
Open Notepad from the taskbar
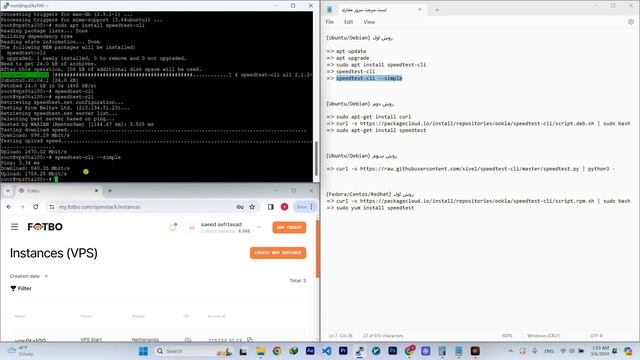click(x=459, y=351)
